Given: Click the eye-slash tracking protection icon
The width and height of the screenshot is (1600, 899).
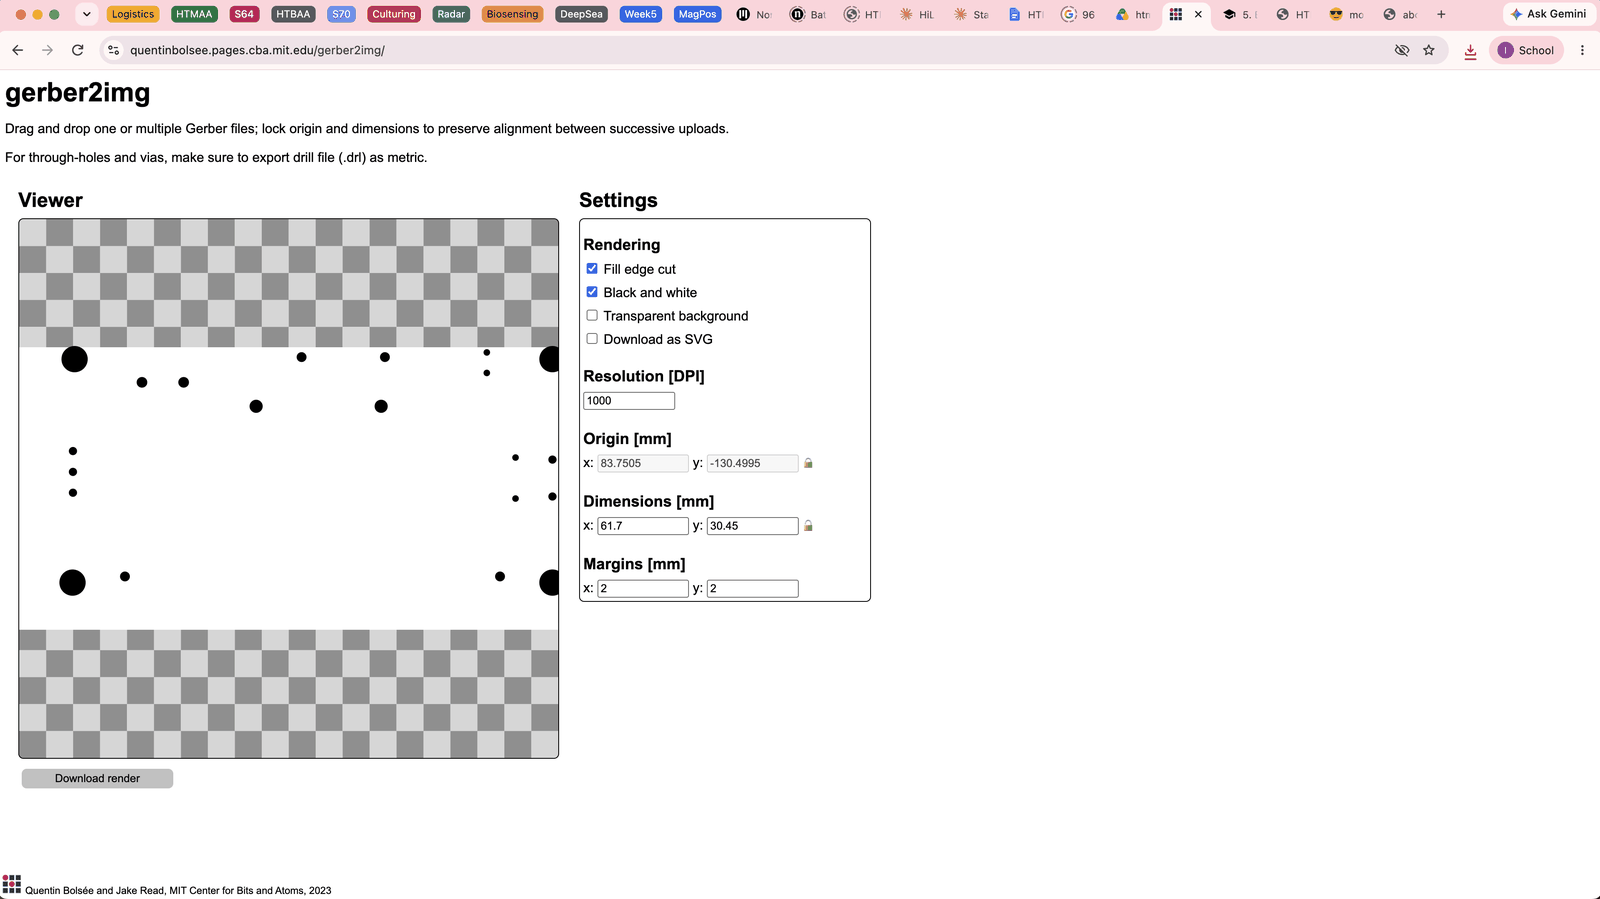Looking at the screenshot, I should tap(1402, 50).
